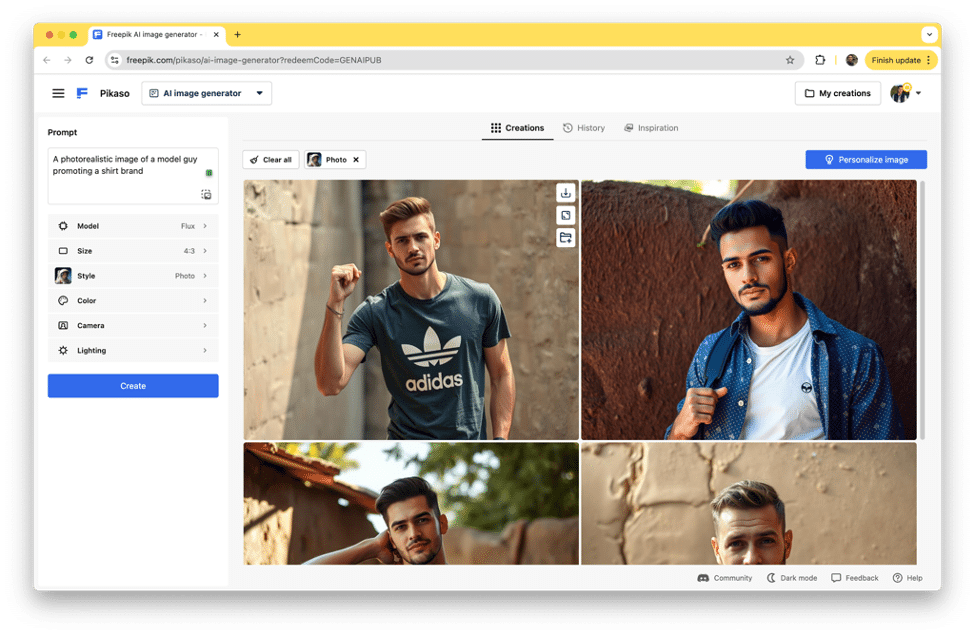This screenshot has width=977, height=635.
Task: Click the Personalize image button
Action: point(866,160)
